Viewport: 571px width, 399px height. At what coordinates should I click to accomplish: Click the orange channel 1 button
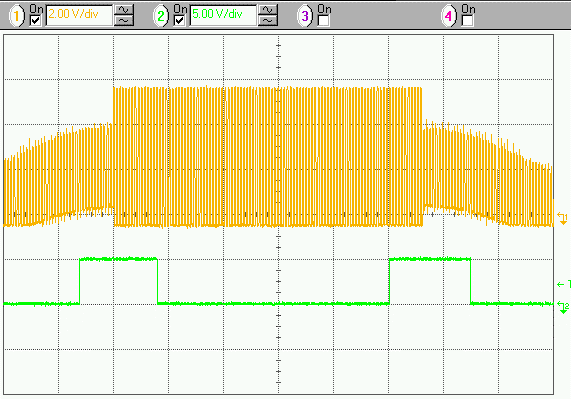click(16, 16)
